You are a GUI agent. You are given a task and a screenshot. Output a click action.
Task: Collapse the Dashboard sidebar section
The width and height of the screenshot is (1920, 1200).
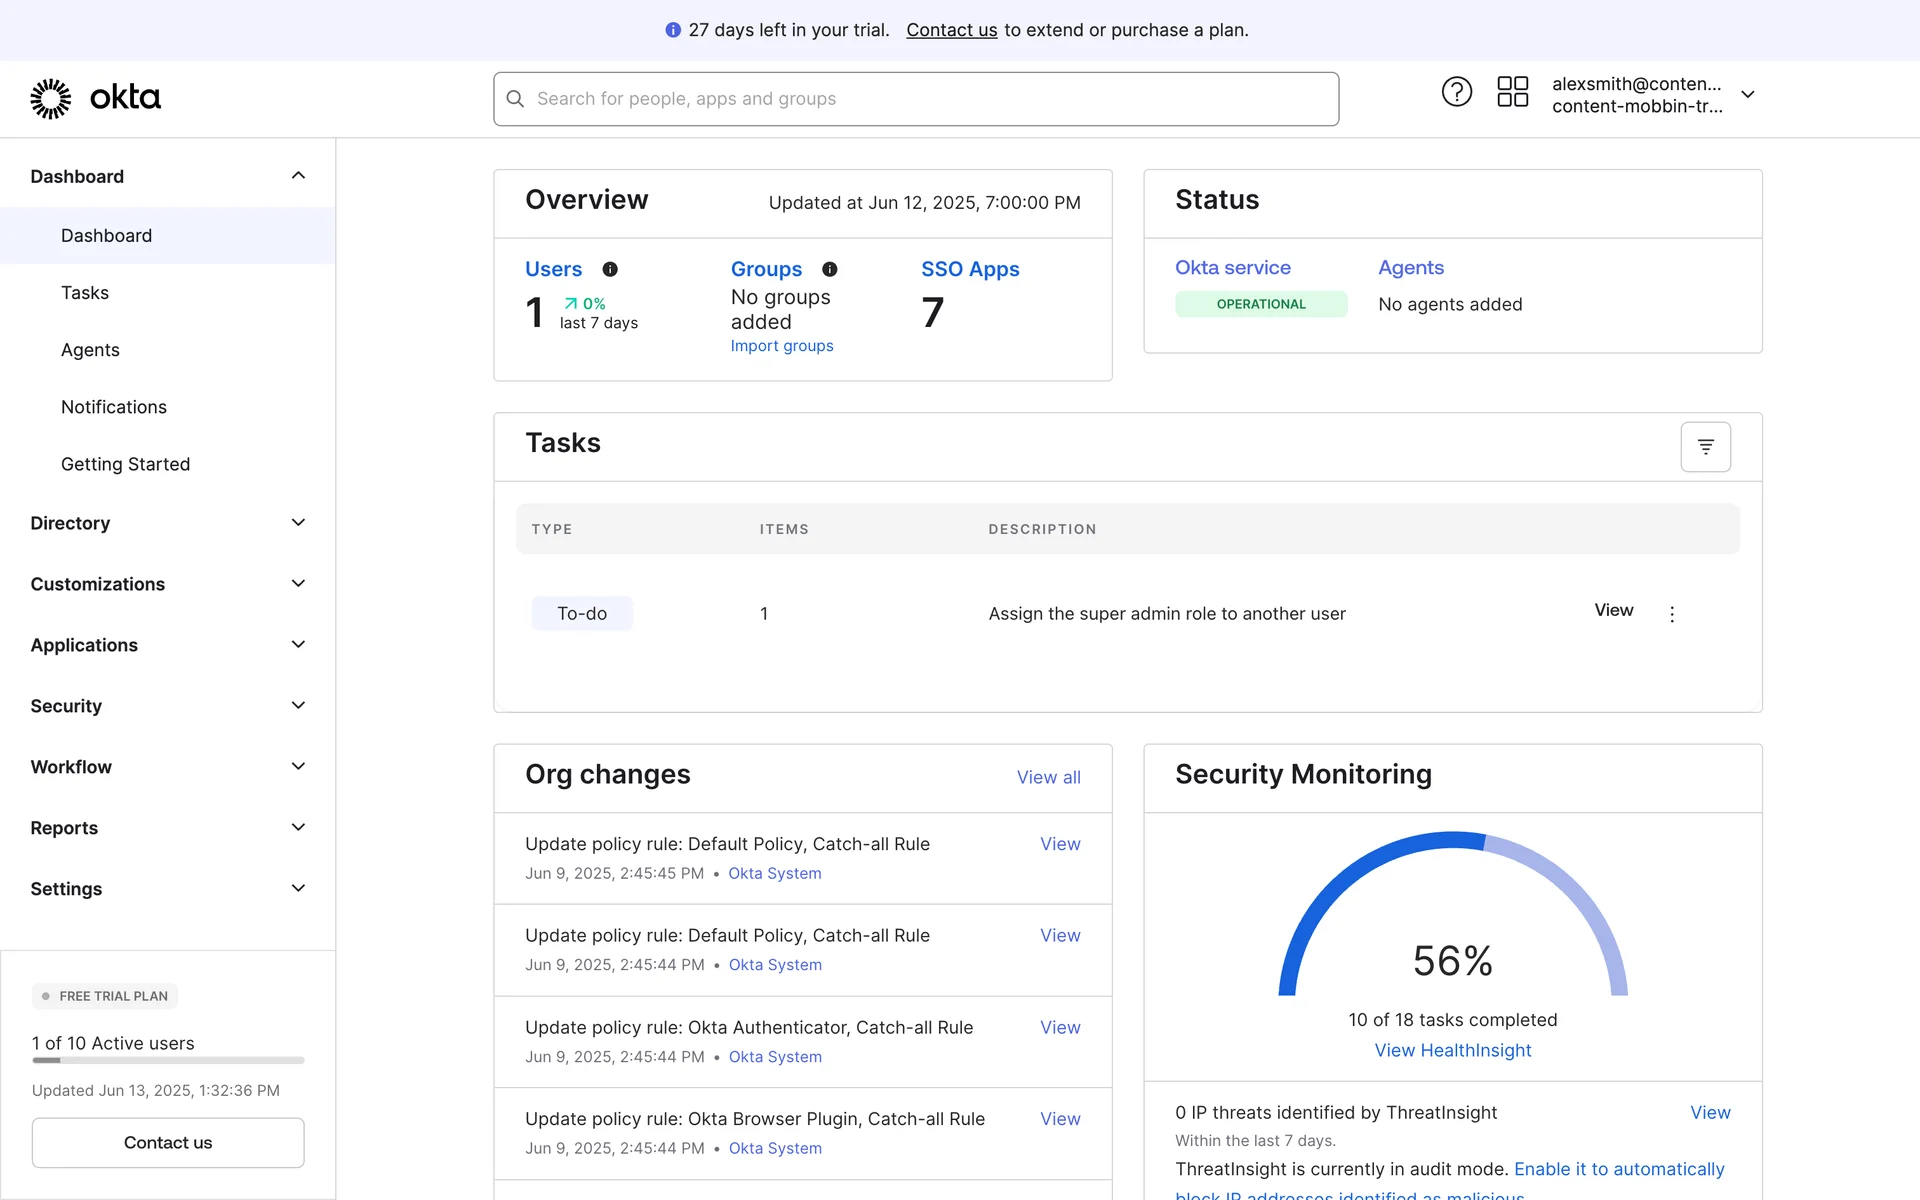298,176
